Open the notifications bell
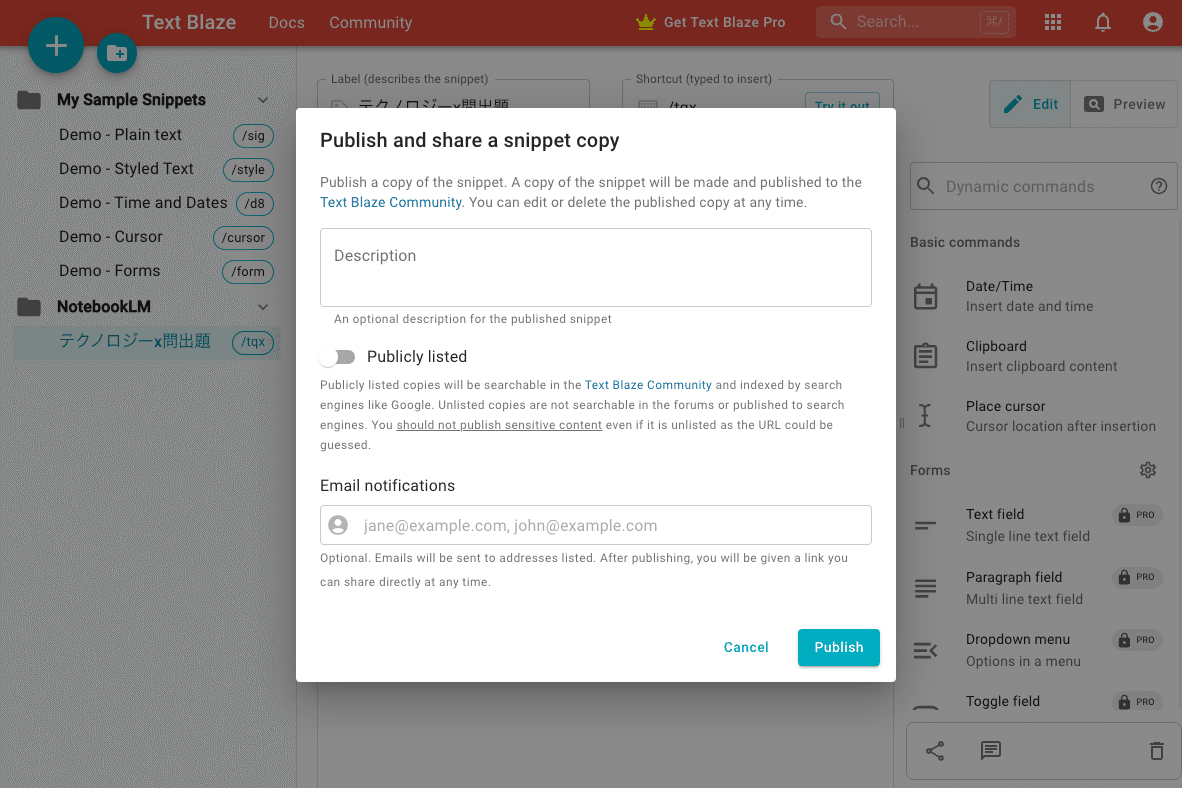The height and width of the screenshot is (788, 1182). click(1103, 22)
